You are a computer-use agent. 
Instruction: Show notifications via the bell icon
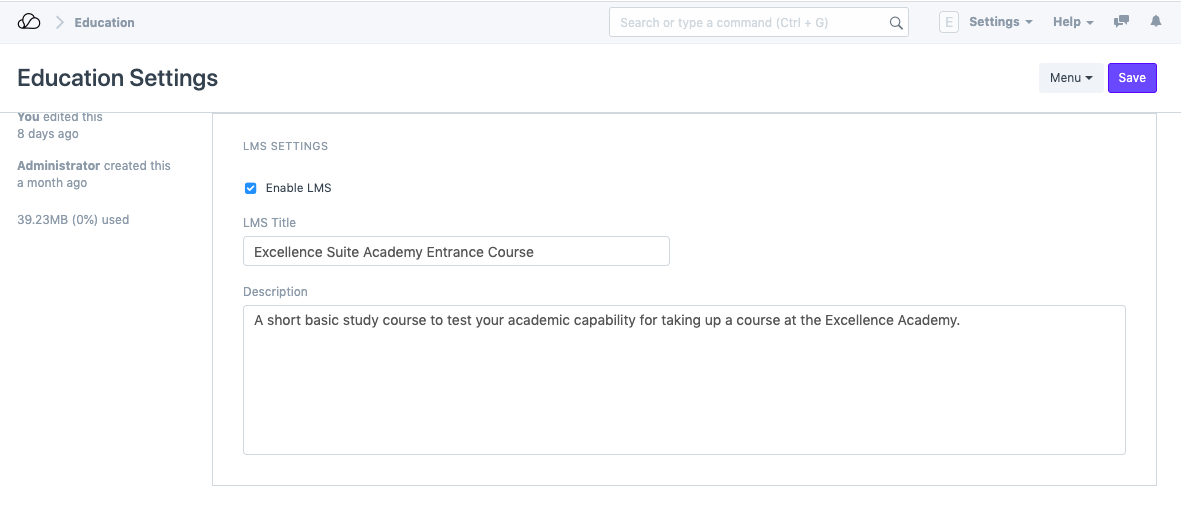(1156, 22)
